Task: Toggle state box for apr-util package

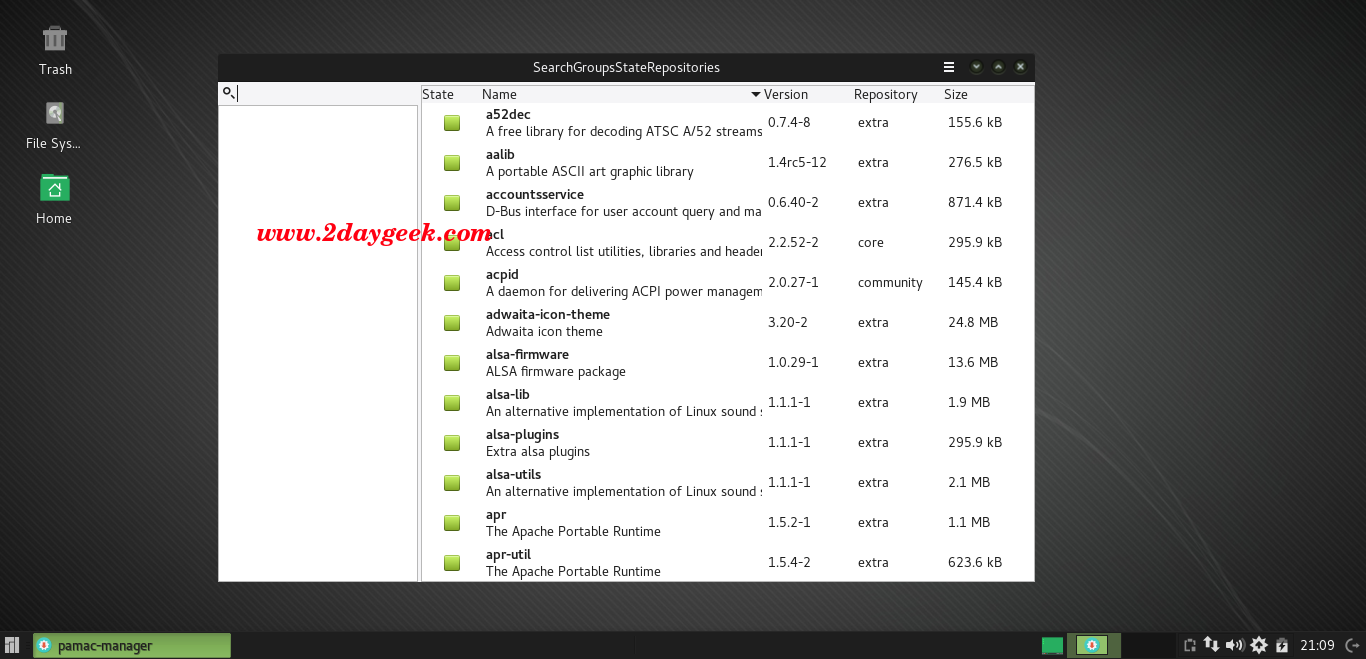Action: tap(452, 563)
